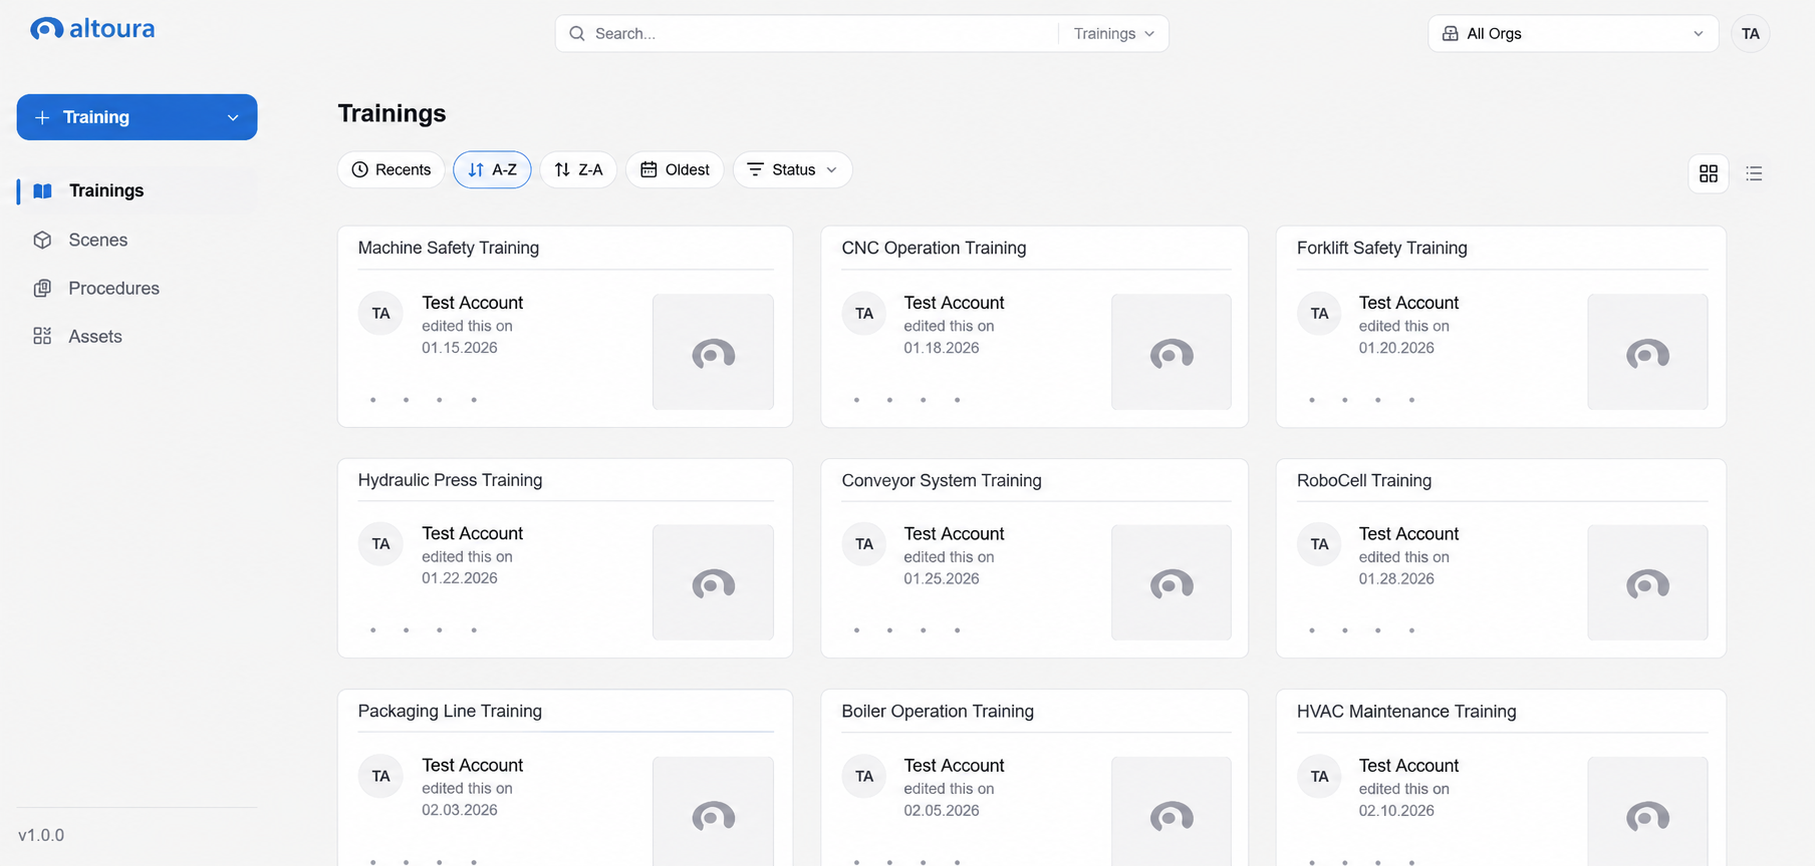Click the v1.0.0 version label

(x=41, y=835)
